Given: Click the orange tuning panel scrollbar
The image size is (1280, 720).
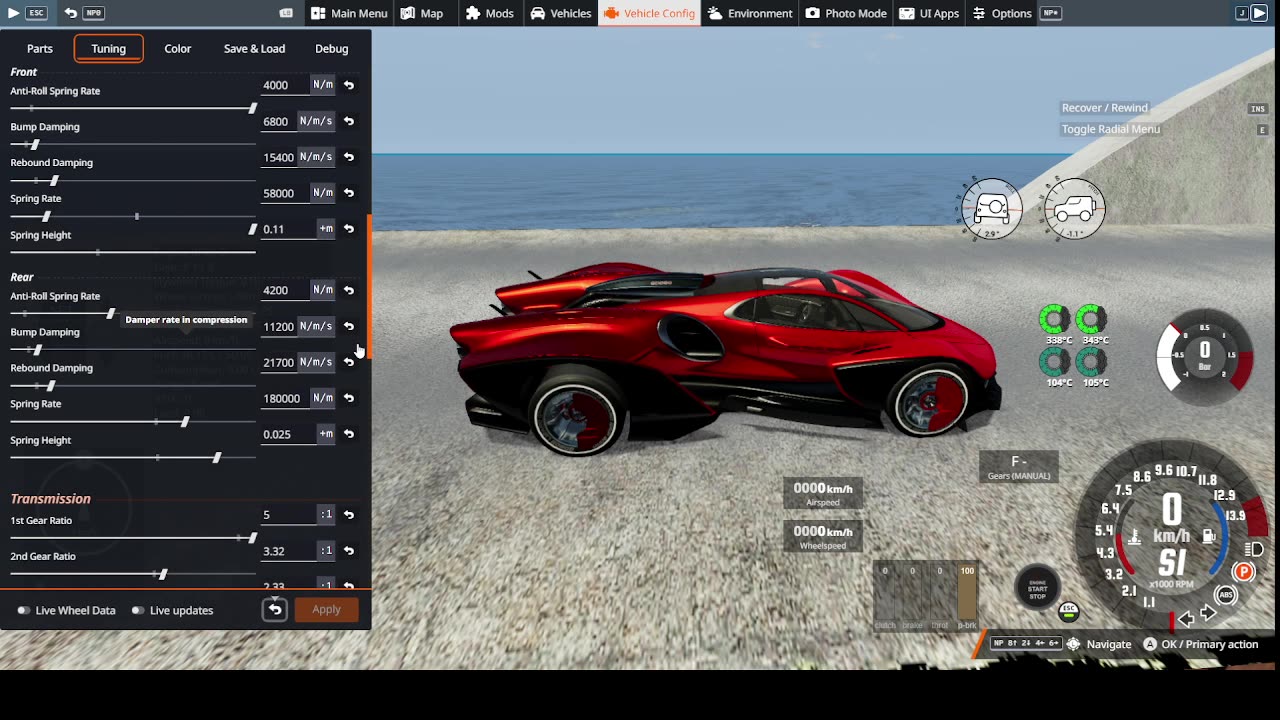Looking at the screenshot, I should coord(370,288).
